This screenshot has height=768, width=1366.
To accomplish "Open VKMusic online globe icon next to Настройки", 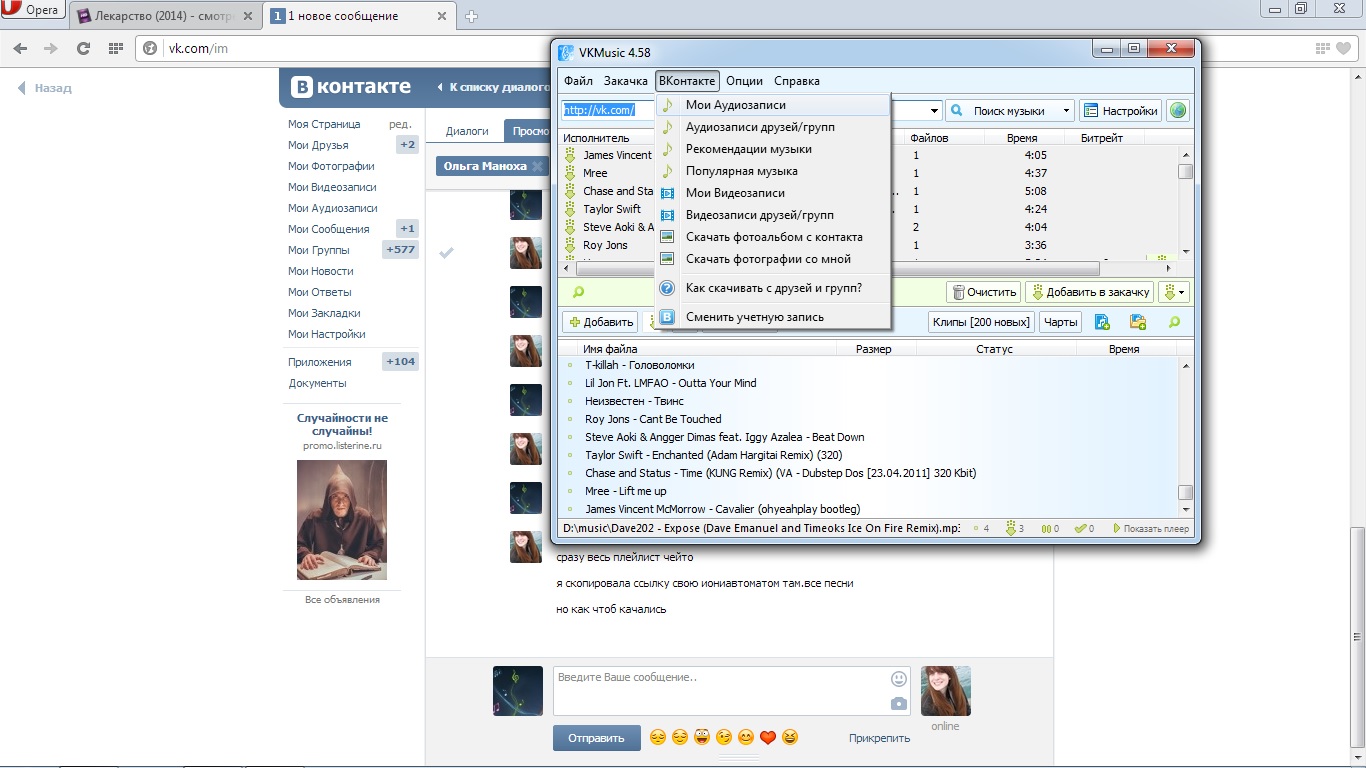I will pyautogui.click(x=1178, y=111).
